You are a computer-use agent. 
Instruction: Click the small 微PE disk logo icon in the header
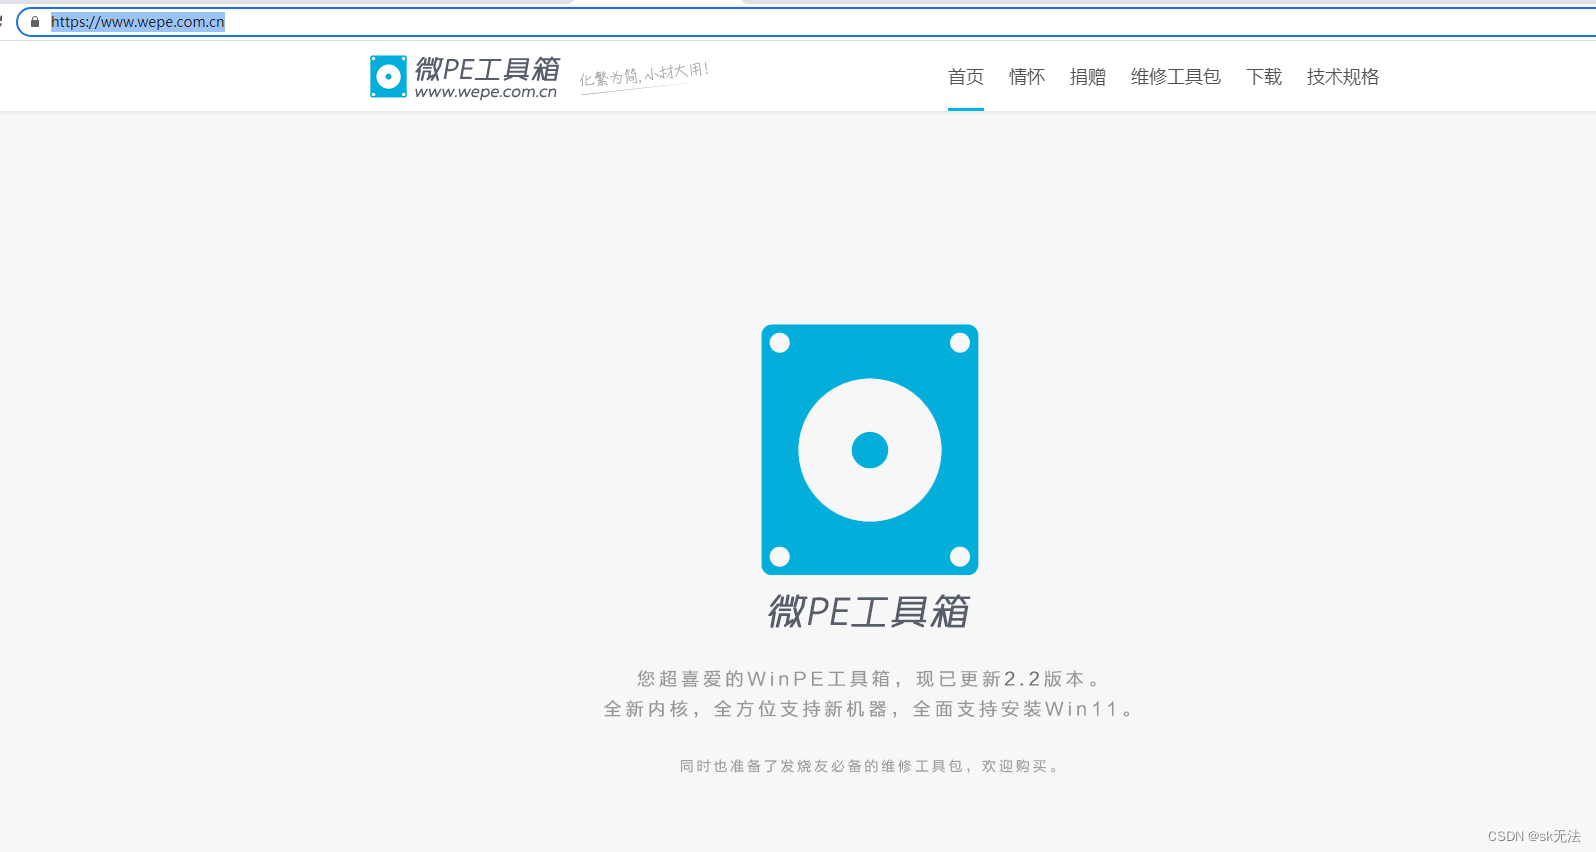point(388,76)
